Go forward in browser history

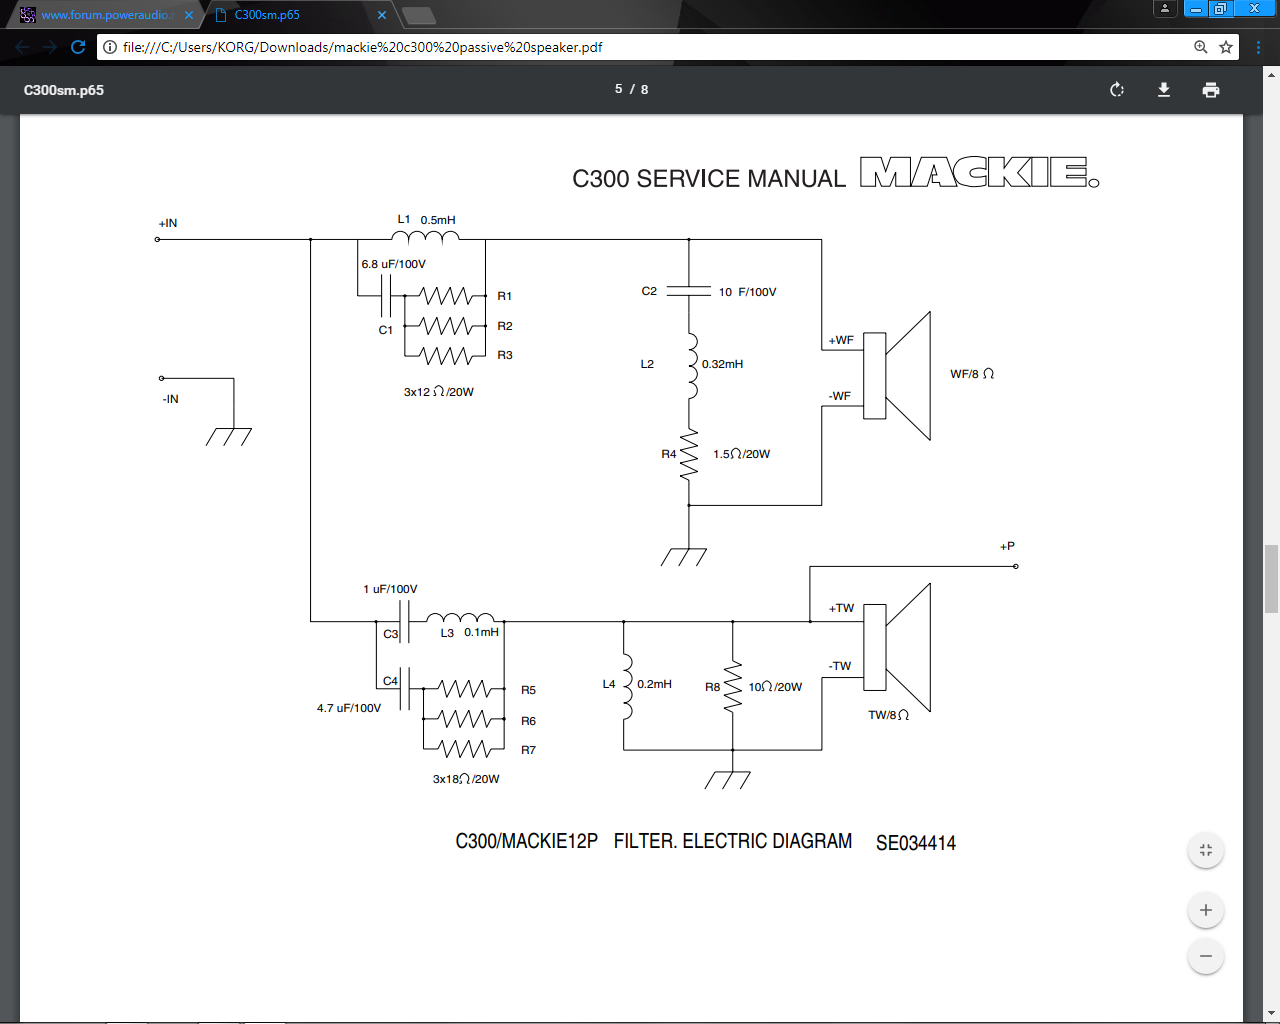(x=50, y=47)
